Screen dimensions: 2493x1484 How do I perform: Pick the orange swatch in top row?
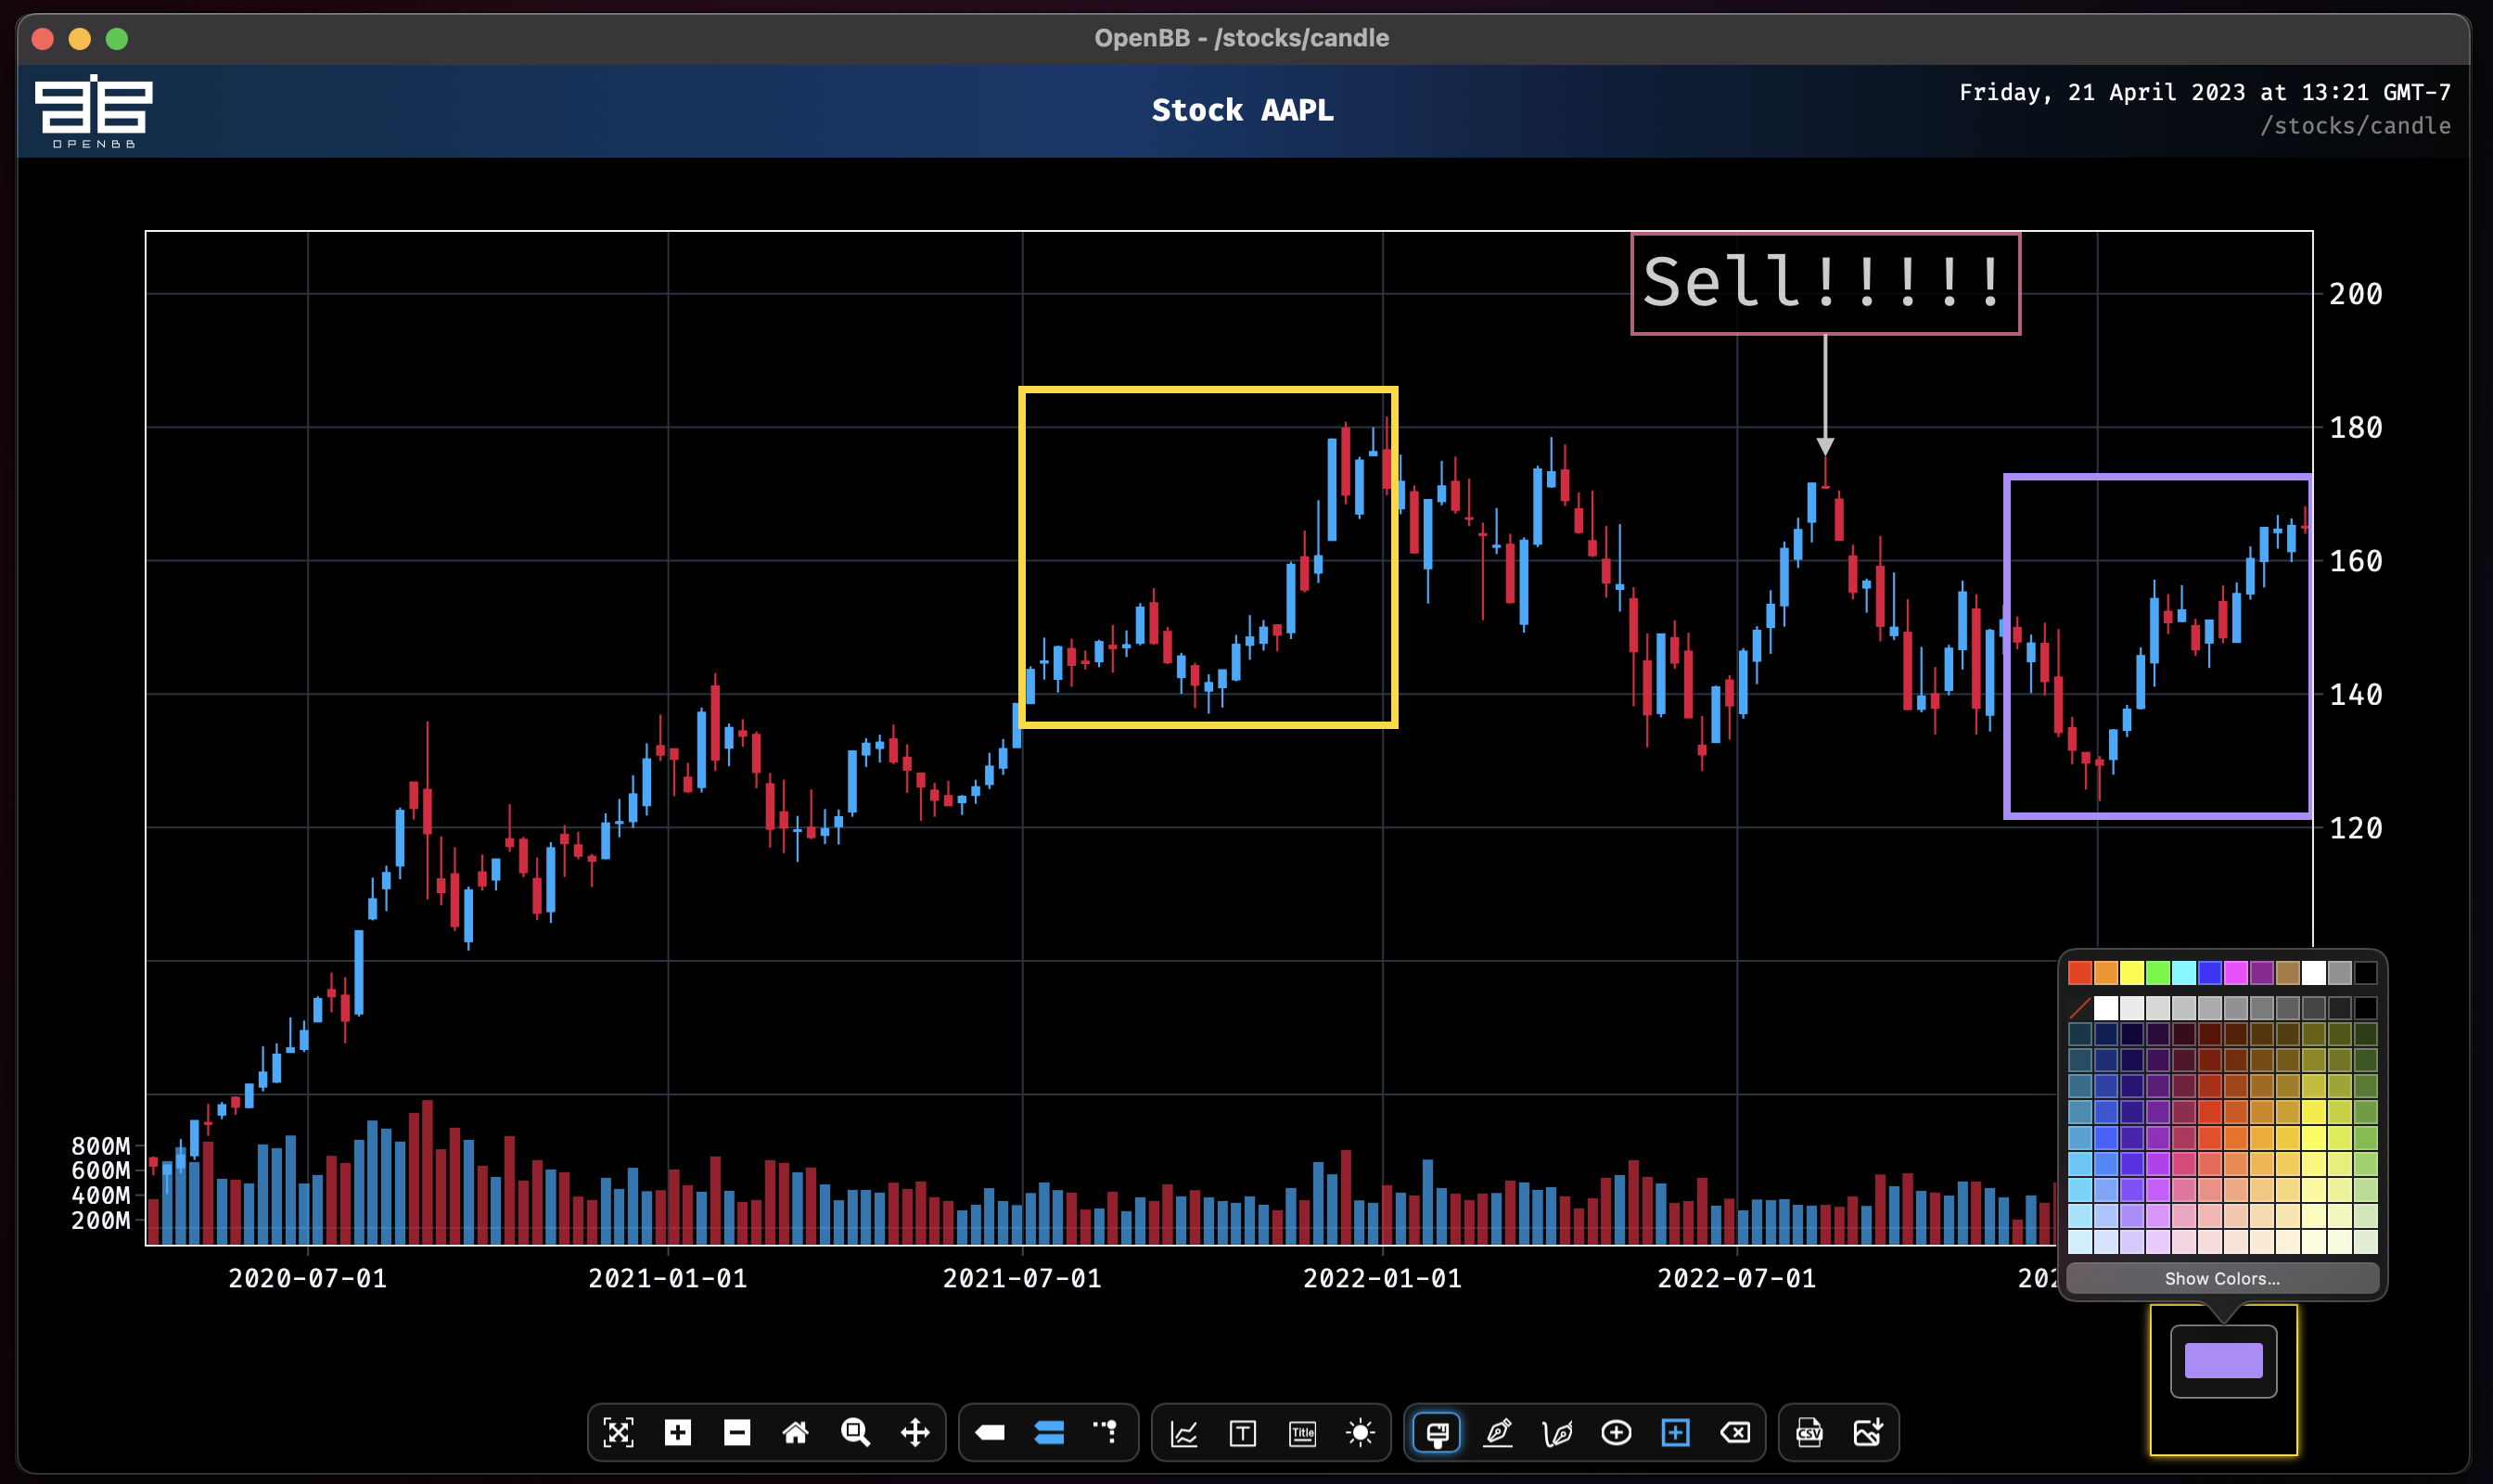click(x=2106, y=973)
